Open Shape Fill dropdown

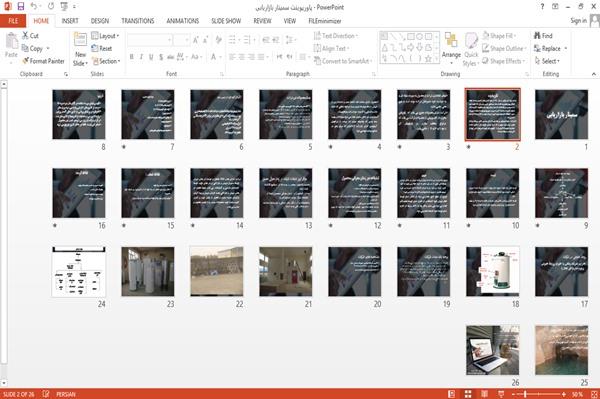[499, 36]
